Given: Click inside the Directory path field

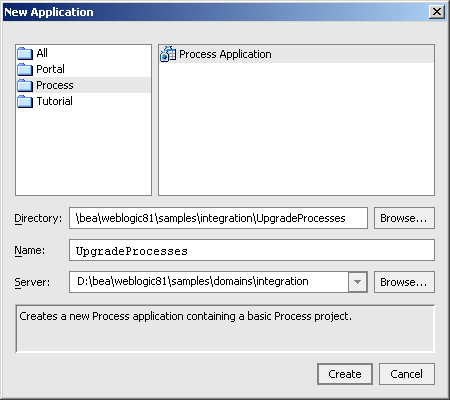Looking at the screenshot, I should click(218, 218).
